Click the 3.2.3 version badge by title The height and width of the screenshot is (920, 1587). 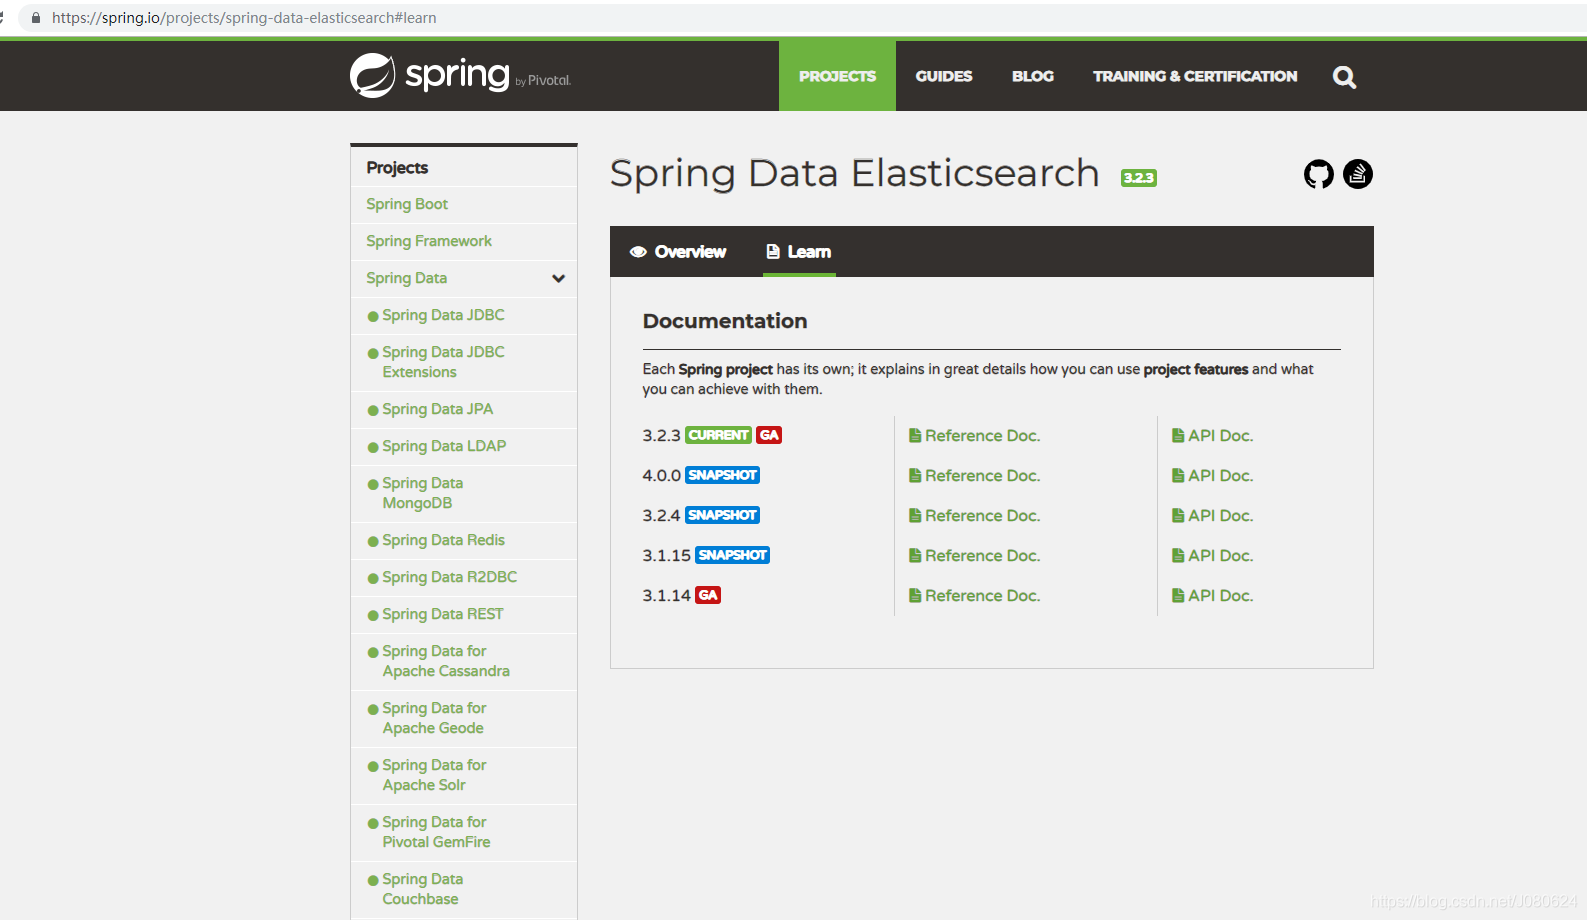click(x=1139, y=178)
